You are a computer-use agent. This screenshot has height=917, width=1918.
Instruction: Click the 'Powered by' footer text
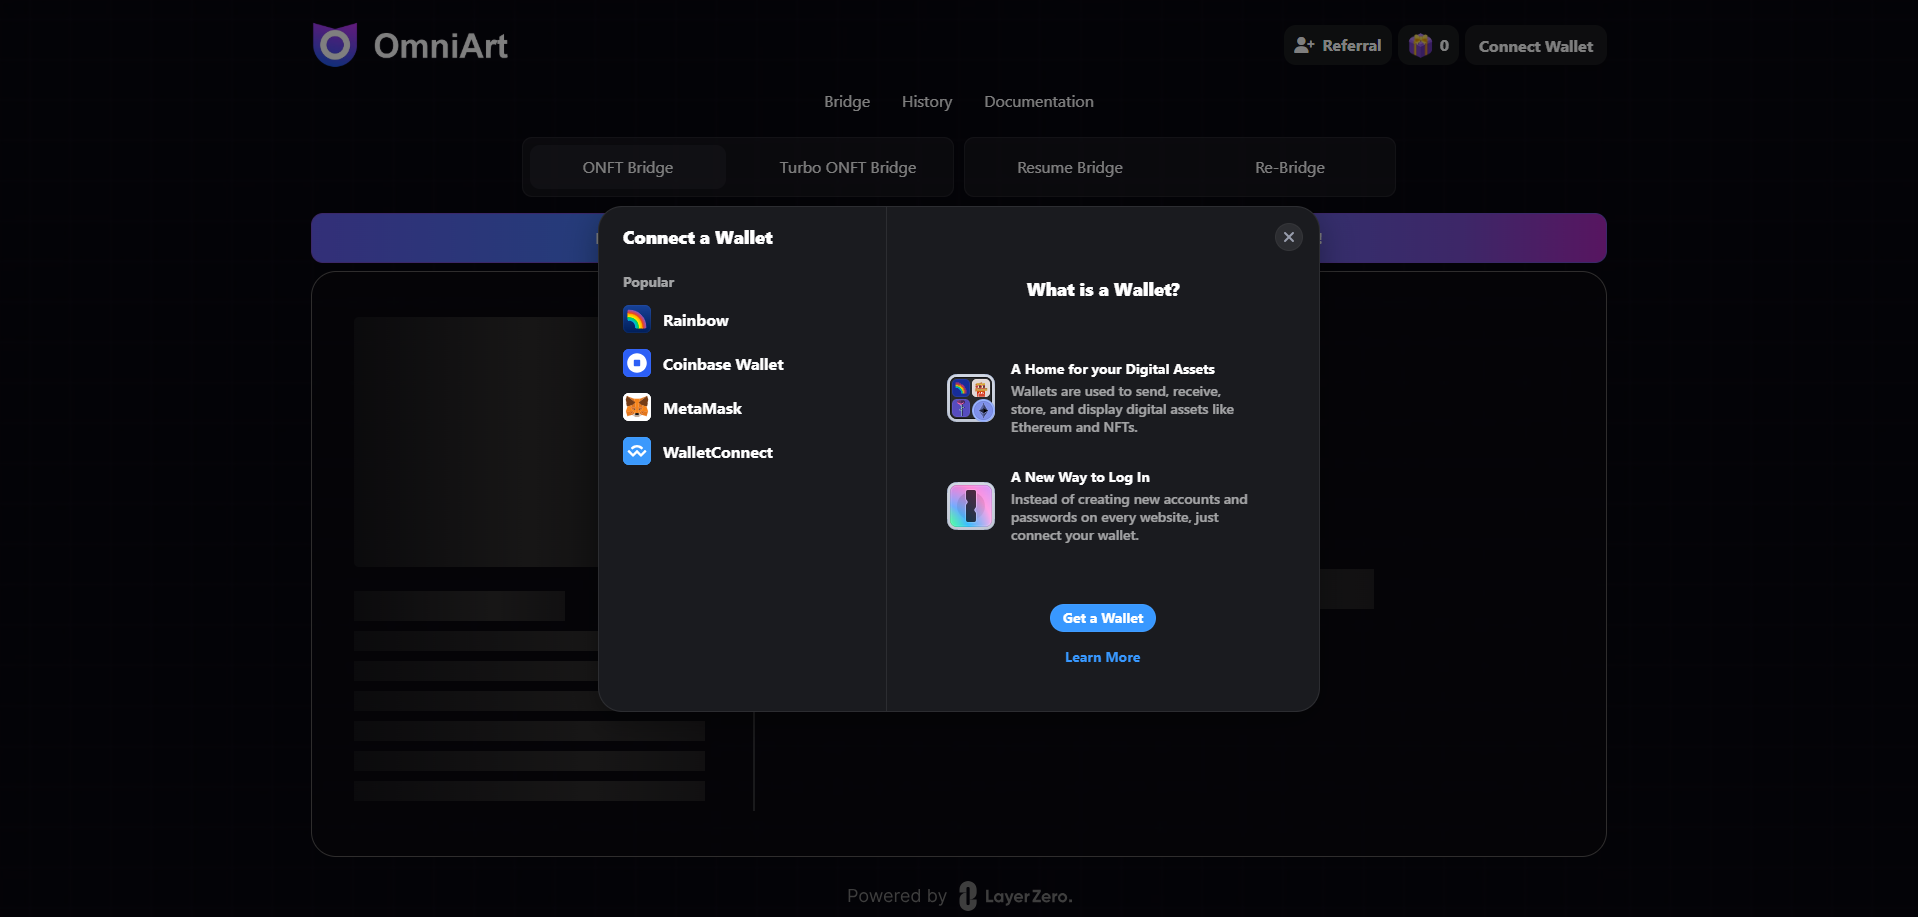click(x=897, y=896)
